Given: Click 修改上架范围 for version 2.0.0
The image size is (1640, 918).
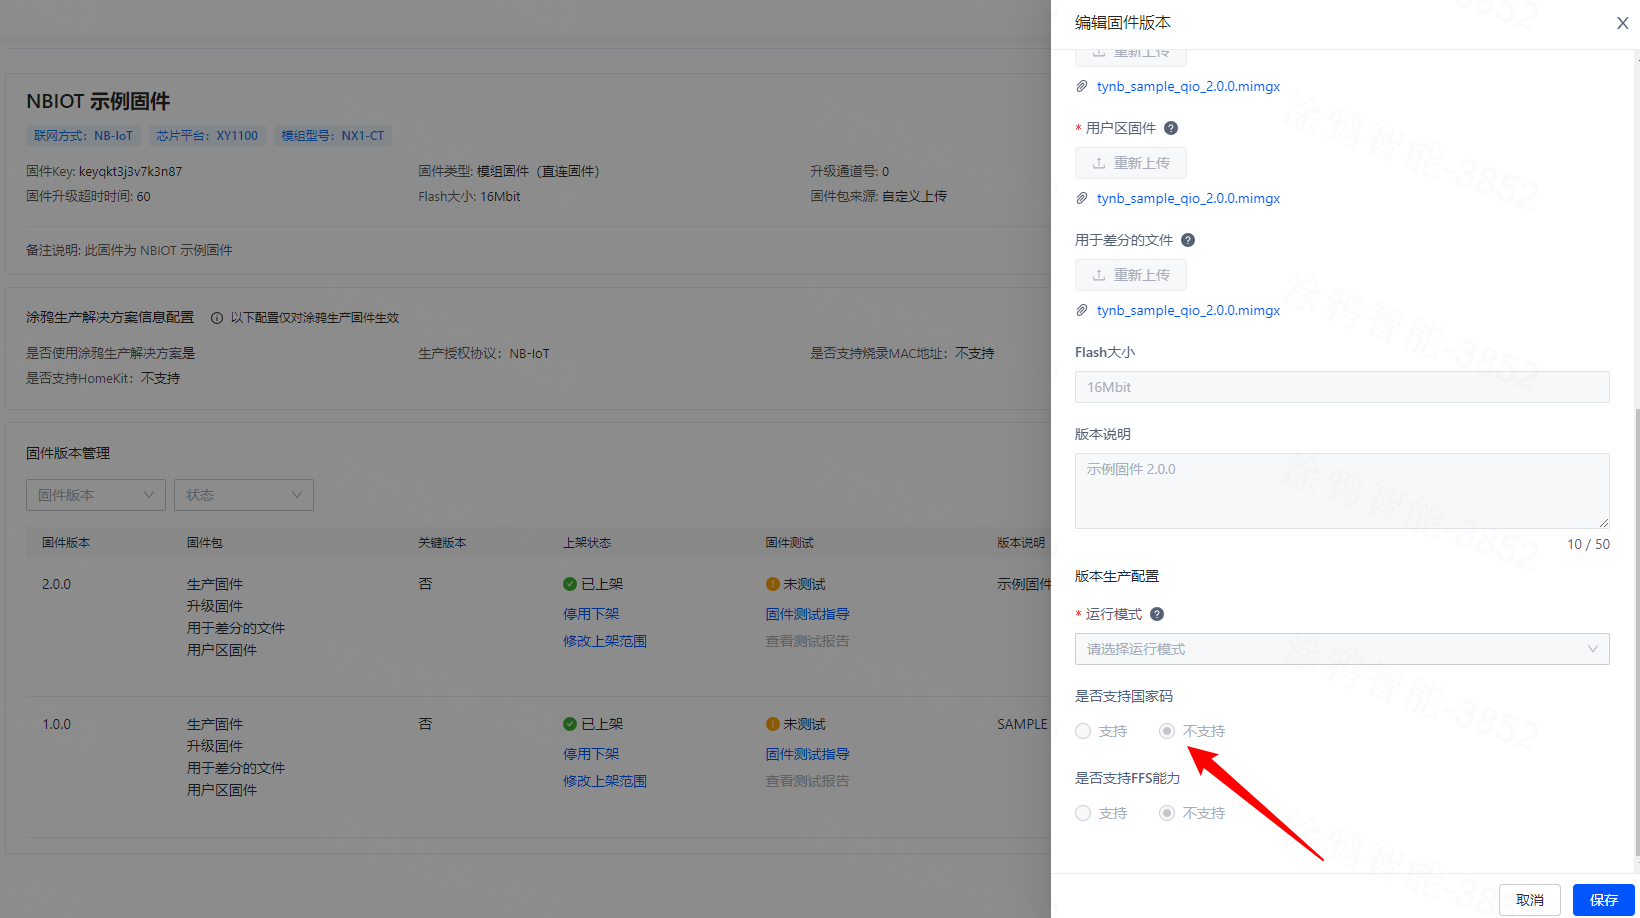Looking at the screenshot, I should pyautogui.click(x=605, y=641).
